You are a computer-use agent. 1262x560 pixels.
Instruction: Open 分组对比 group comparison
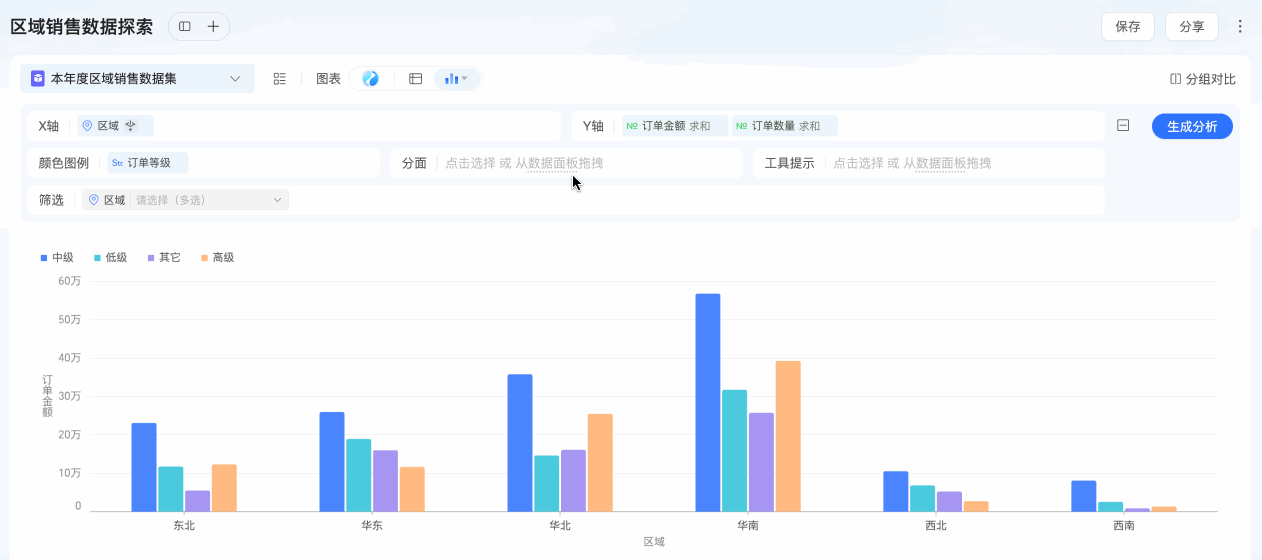(x=1203, y=79)
